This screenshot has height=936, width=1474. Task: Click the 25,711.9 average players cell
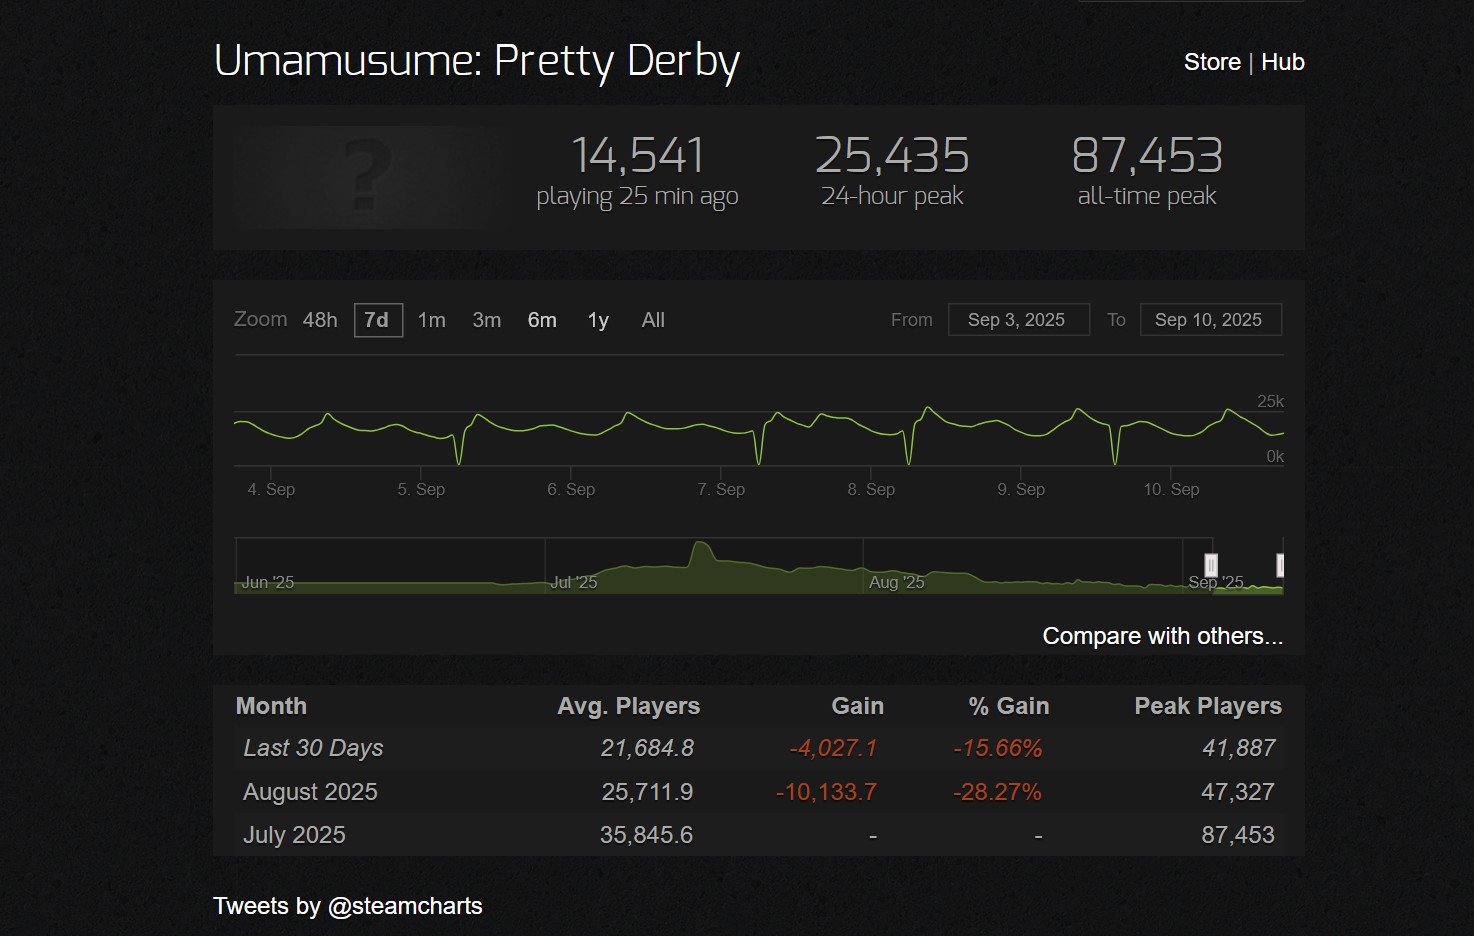click(x=647, y=792)
